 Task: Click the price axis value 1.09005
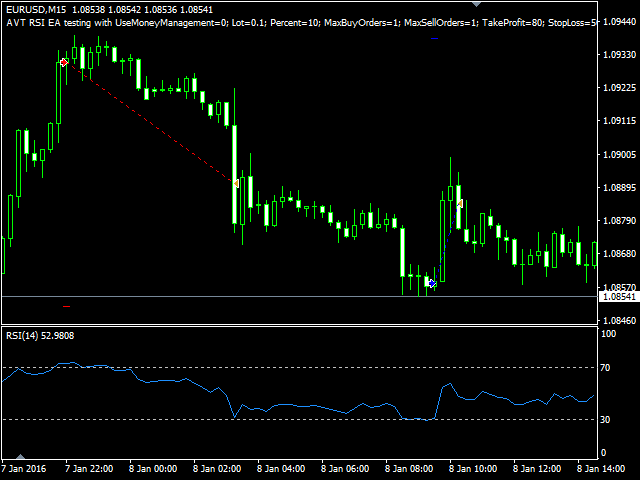pyautogui.click(x=619, y=154)
